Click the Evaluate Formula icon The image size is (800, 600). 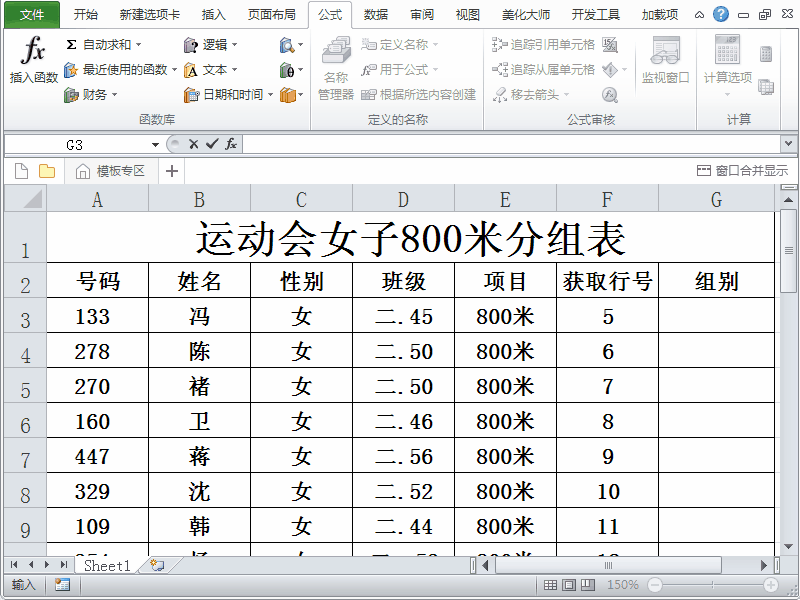tap(610, 95)
